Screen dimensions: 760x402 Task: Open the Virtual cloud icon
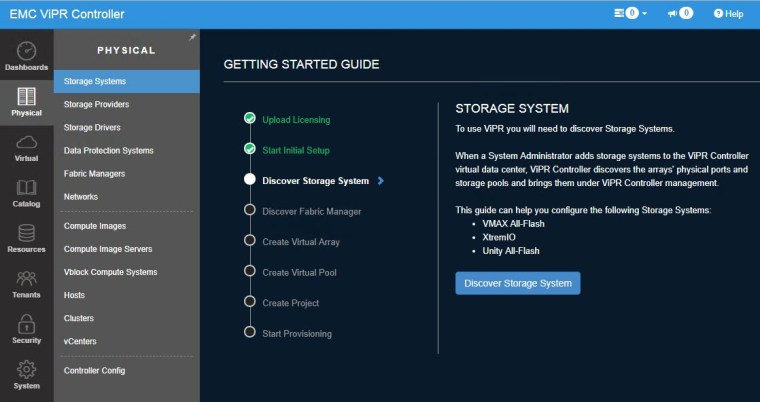pos(26,142)
